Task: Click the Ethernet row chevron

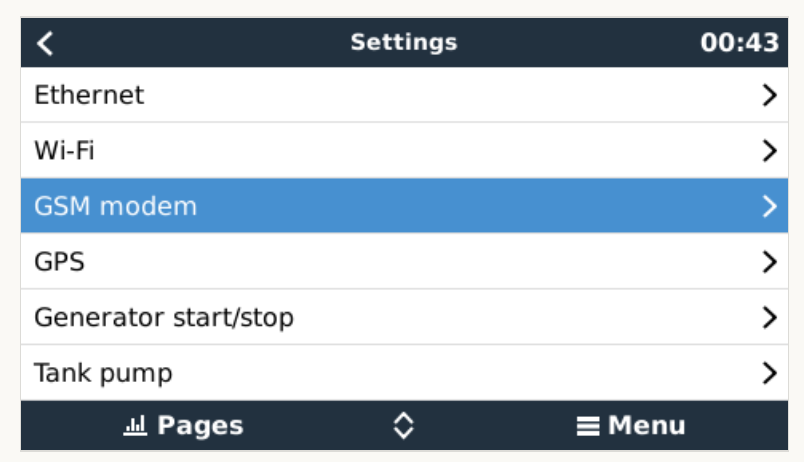Action: [x=769, y=95]
